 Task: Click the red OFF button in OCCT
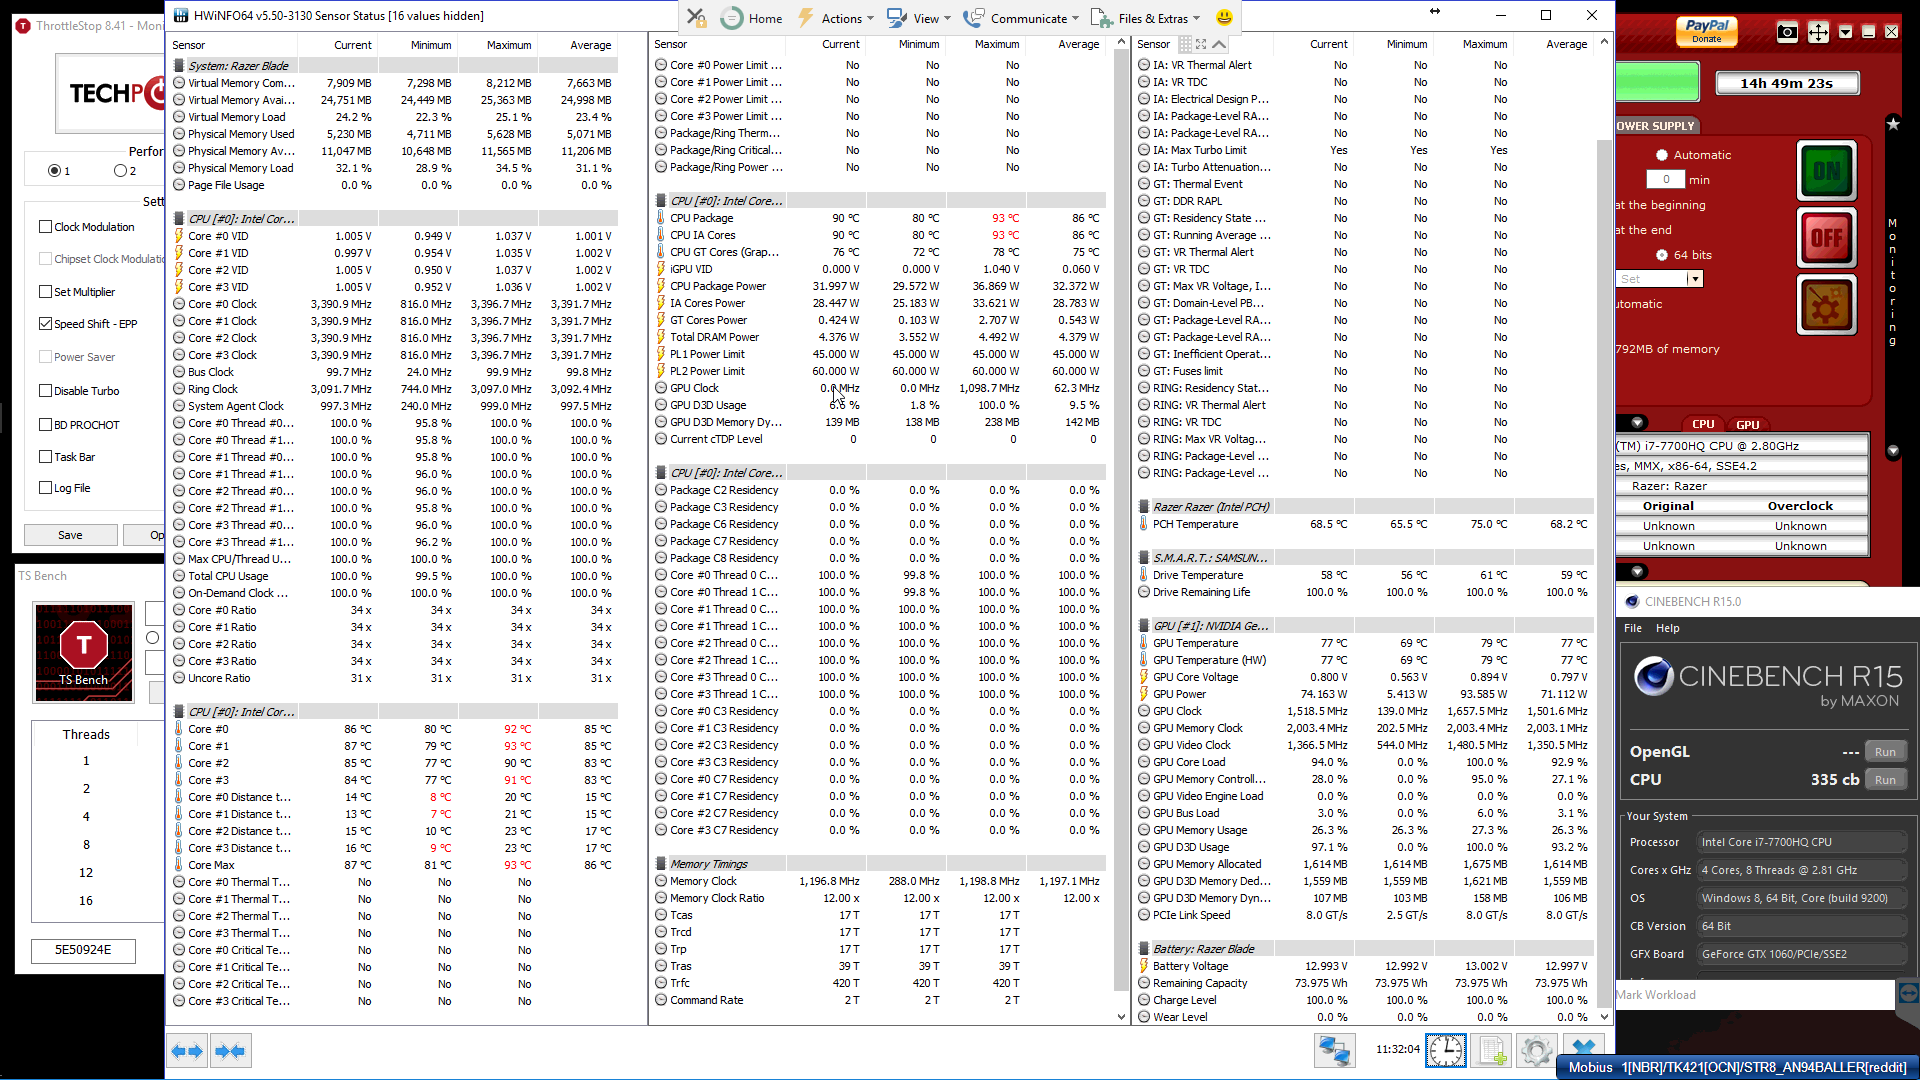(1826, 238)
